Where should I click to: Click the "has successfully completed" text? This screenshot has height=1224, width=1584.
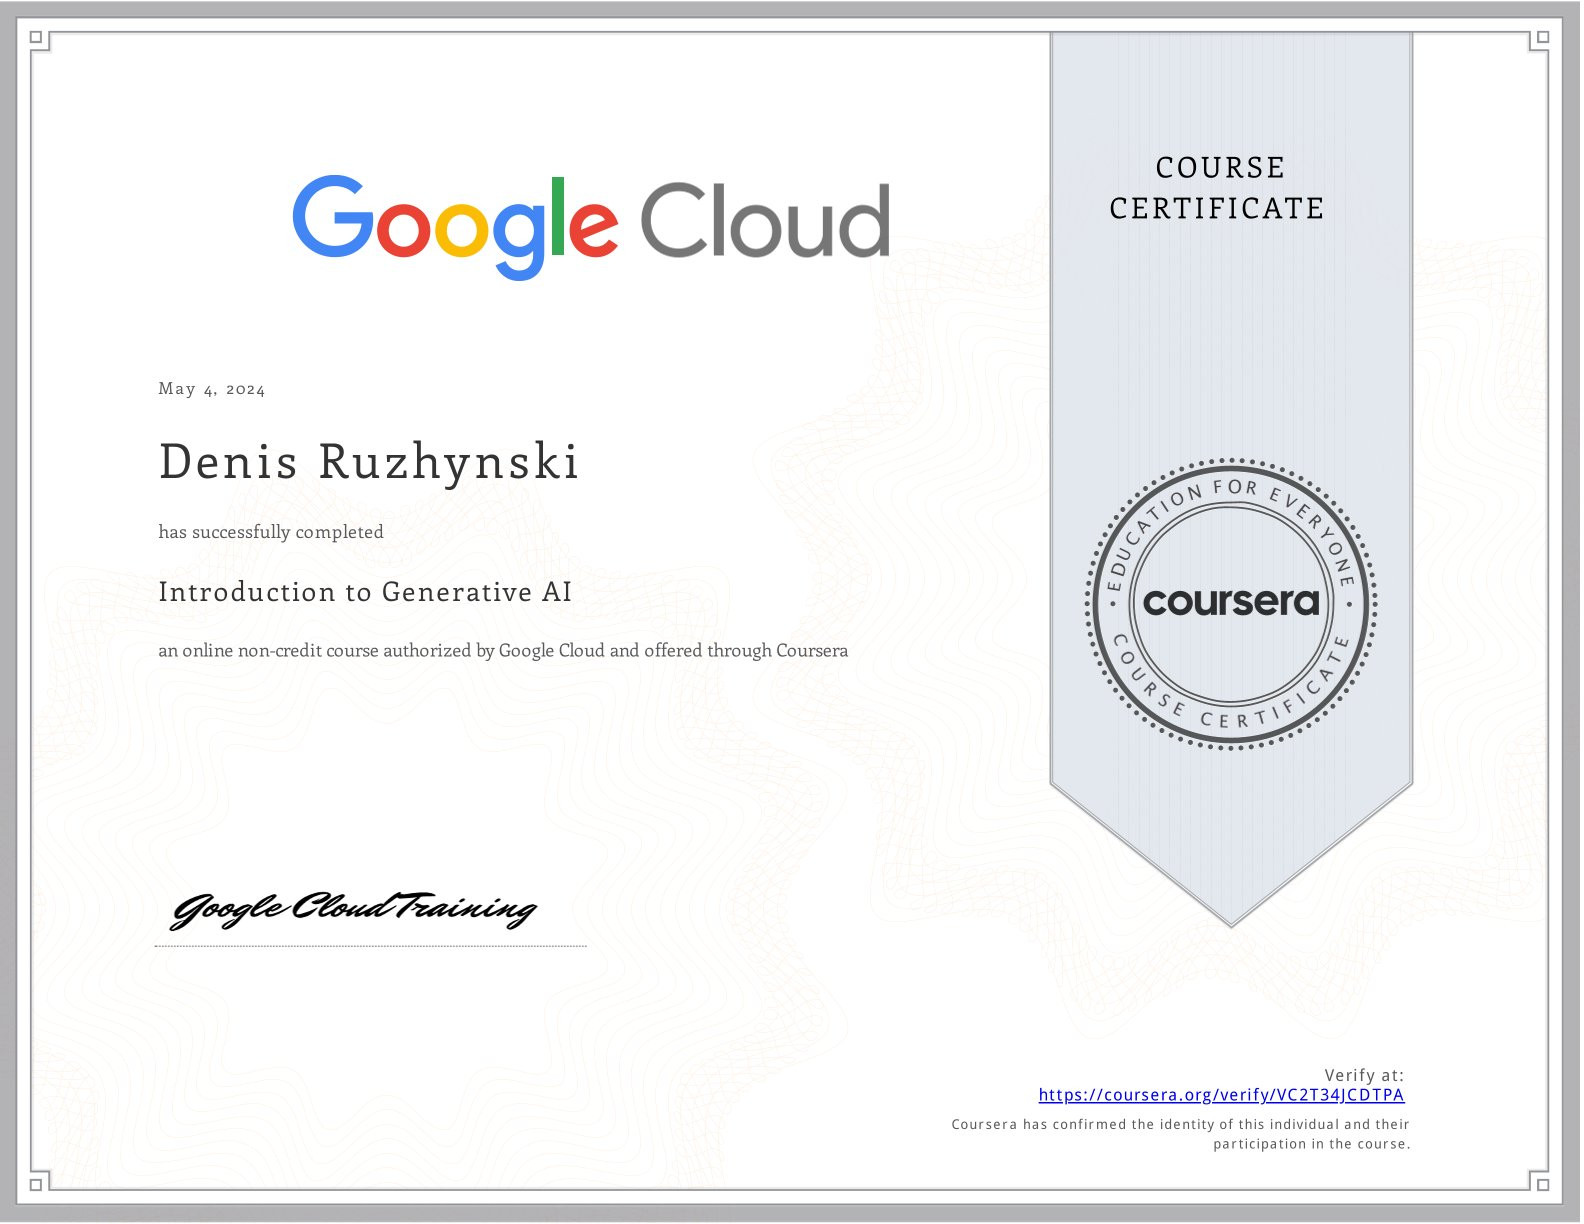(x=271, y=532)
